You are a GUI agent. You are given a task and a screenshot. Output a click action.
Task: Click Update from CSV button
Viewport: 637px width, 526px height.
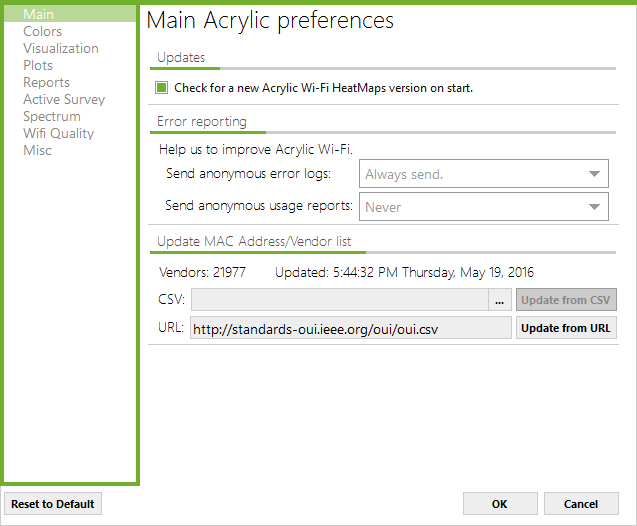(566, 300)
